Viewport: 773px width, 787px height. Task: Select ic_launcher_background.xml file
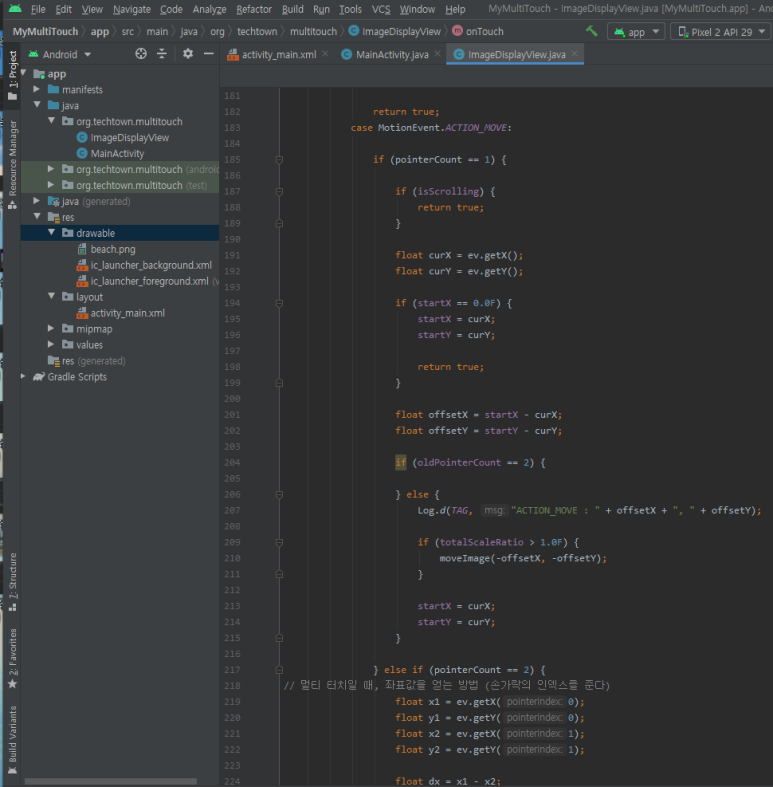[144, 265]
